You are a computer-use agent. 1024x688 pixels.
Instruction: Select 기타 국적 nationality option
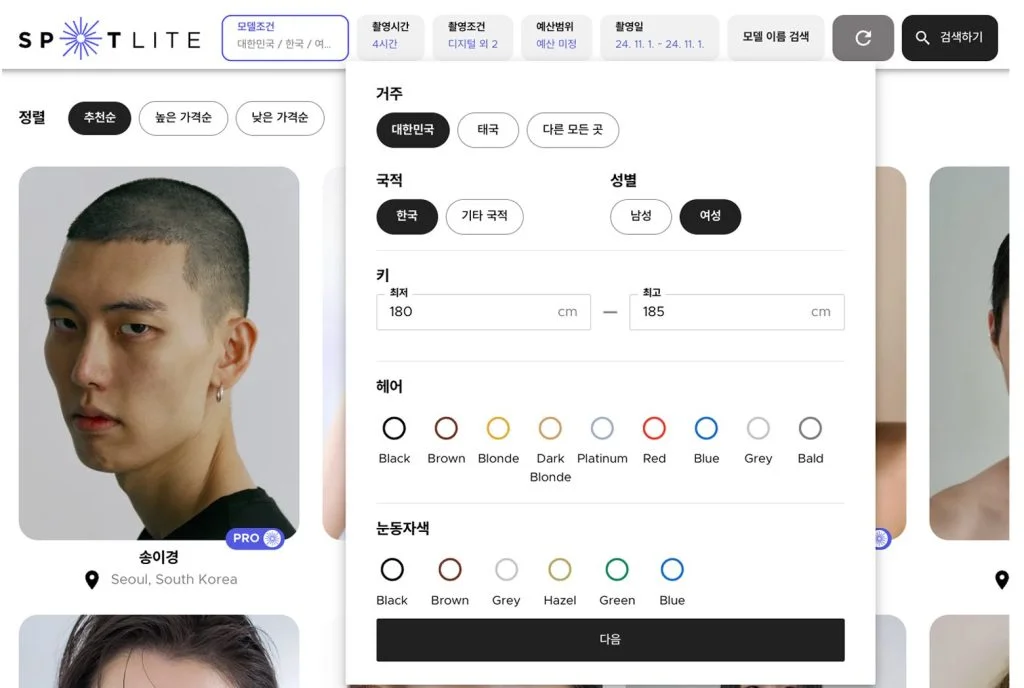[484, 216]
